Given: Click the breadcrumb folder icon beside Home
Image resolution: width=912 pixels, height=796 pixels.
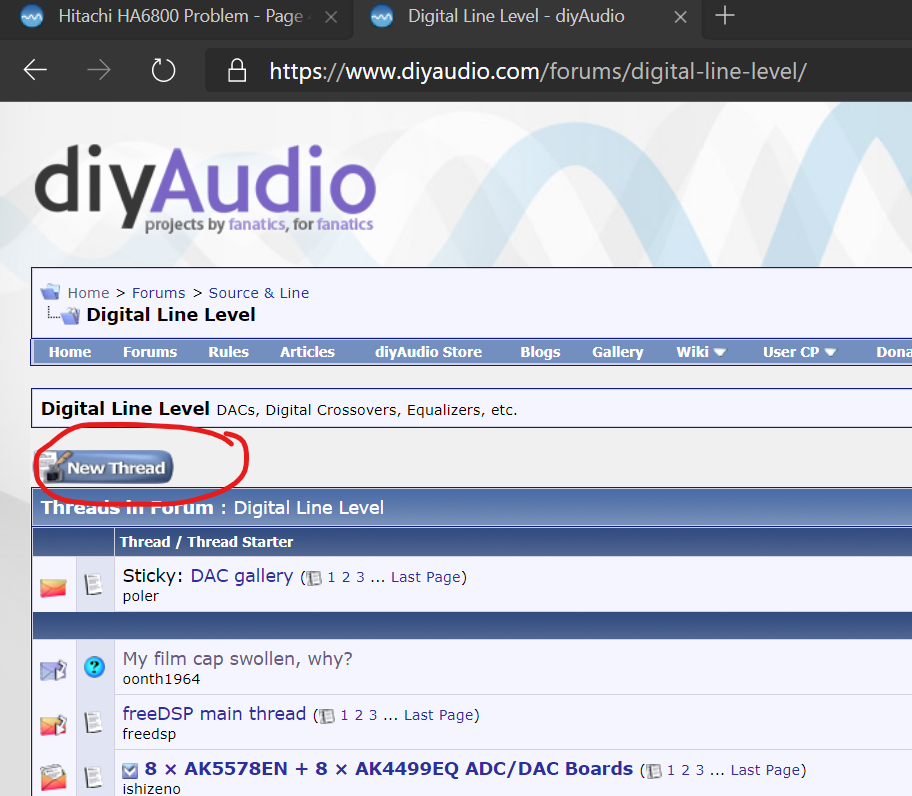Looking at the screenshot, I should [x=50, y=291].
